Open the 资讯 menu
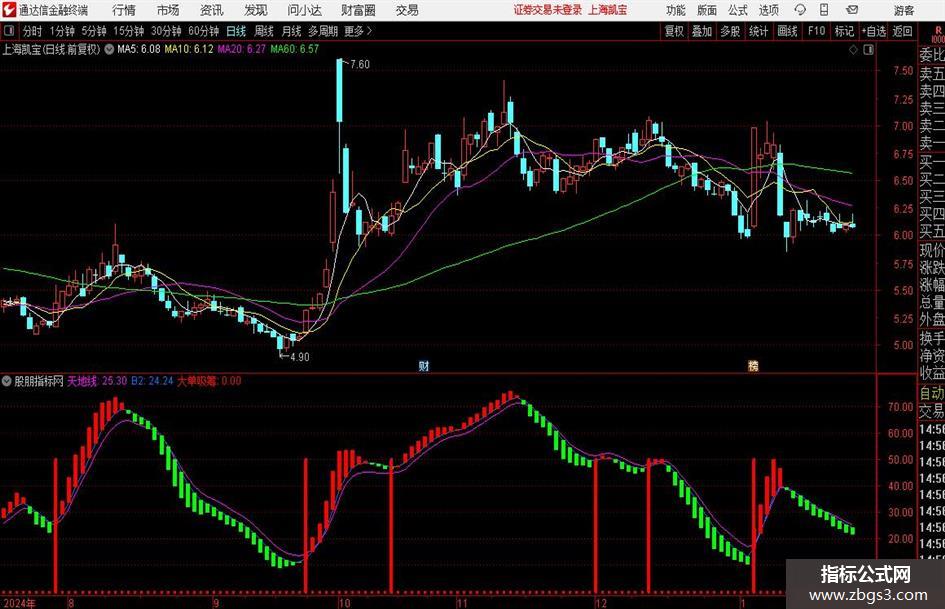 coord(212,10)
